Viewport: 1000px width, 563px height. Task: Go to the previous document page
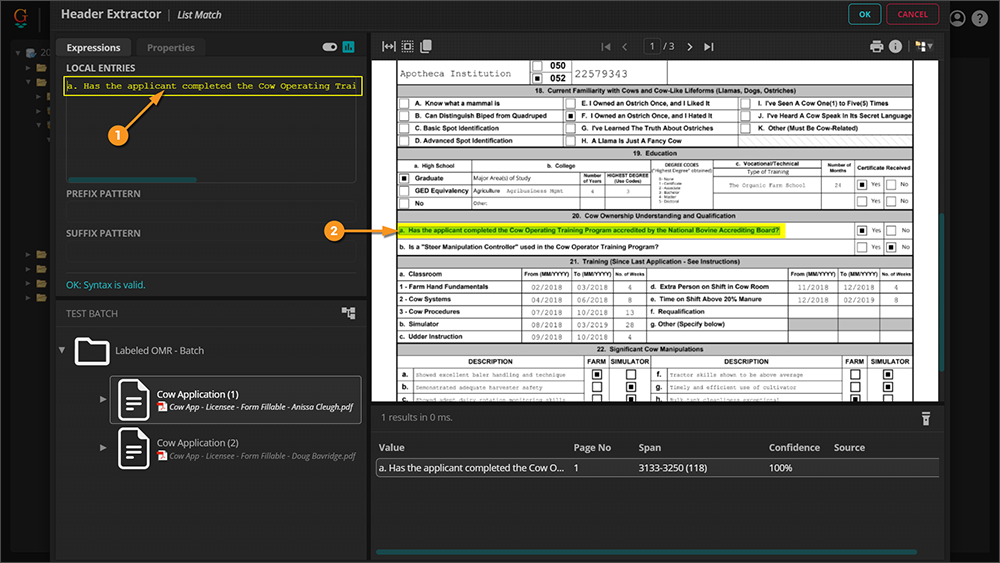click(x=625, y=47)
